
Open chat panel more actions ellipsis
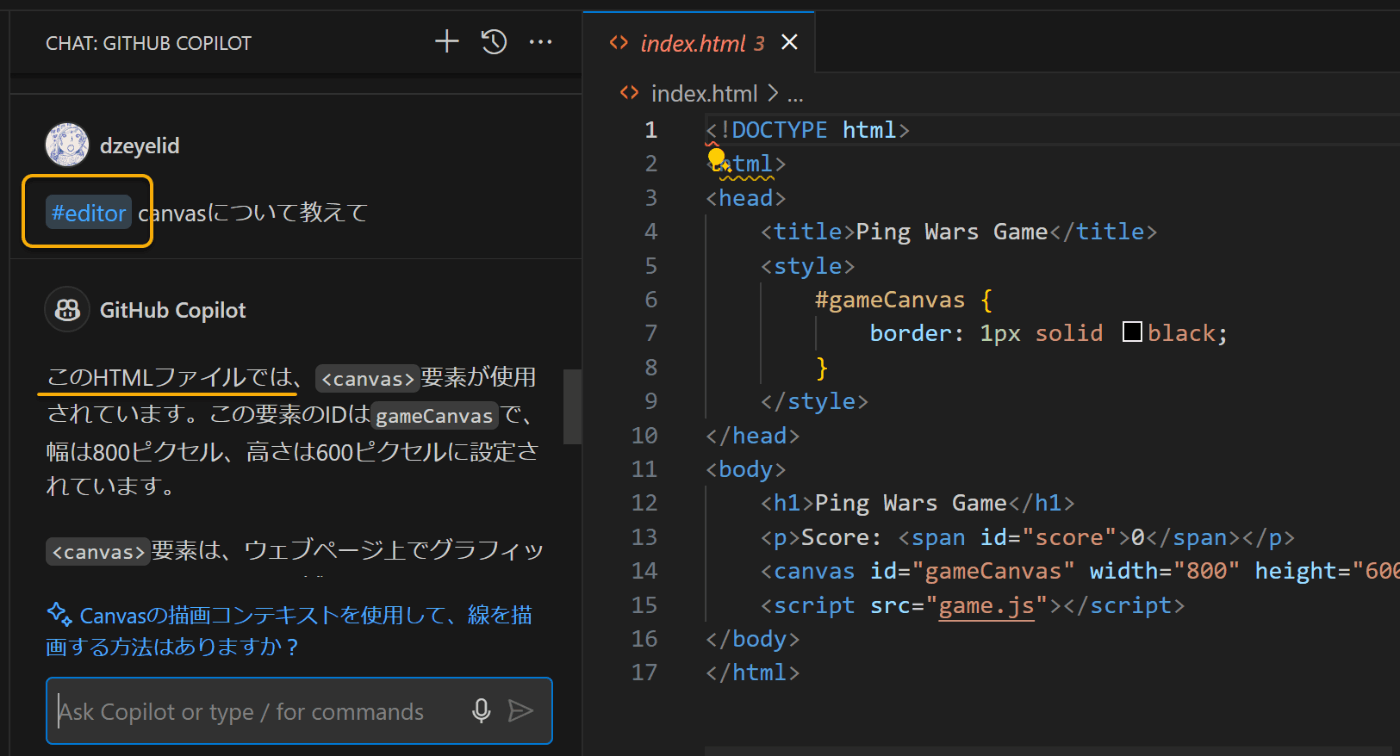pos(540,42)
